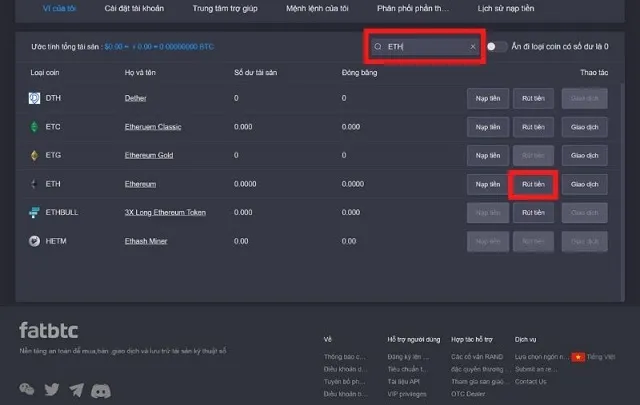Switch to Cài đặt tài khoản tab
This screenshot has width=640, height=405.
[x=132, y=8]
